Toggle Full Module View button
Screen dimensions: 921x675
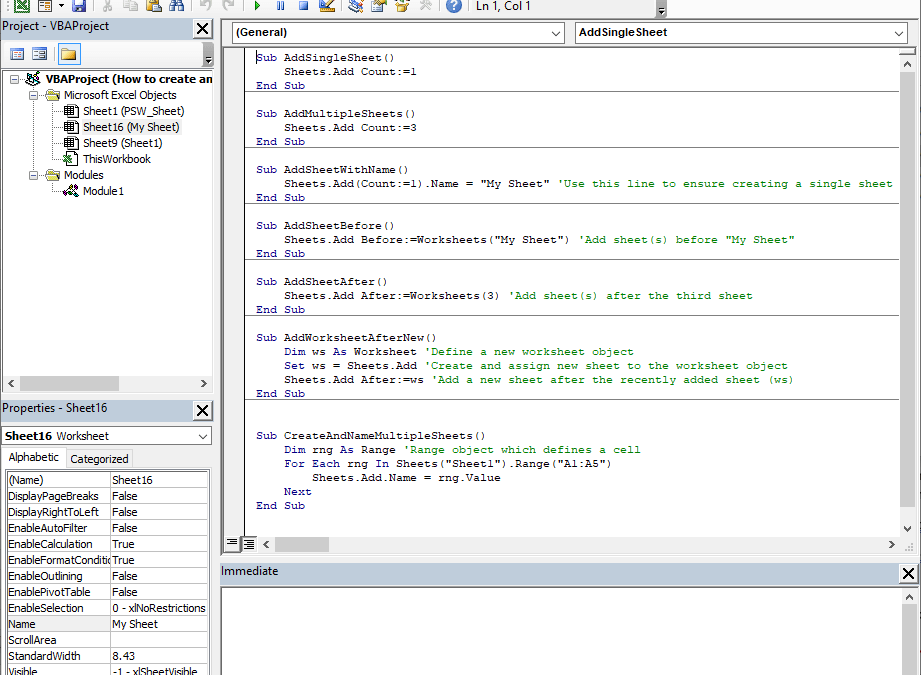[x=249, y=544]
